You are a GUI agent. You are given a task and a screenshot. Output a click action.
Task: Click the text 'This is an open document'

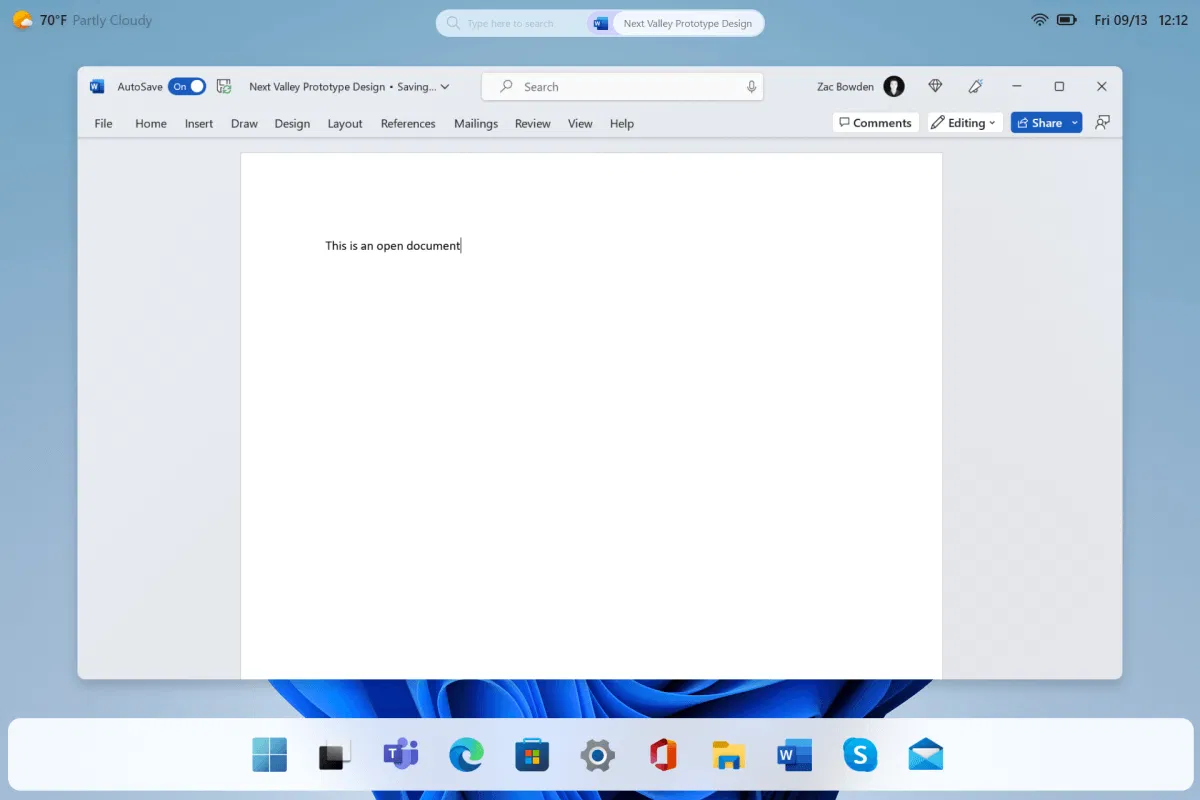393,245
